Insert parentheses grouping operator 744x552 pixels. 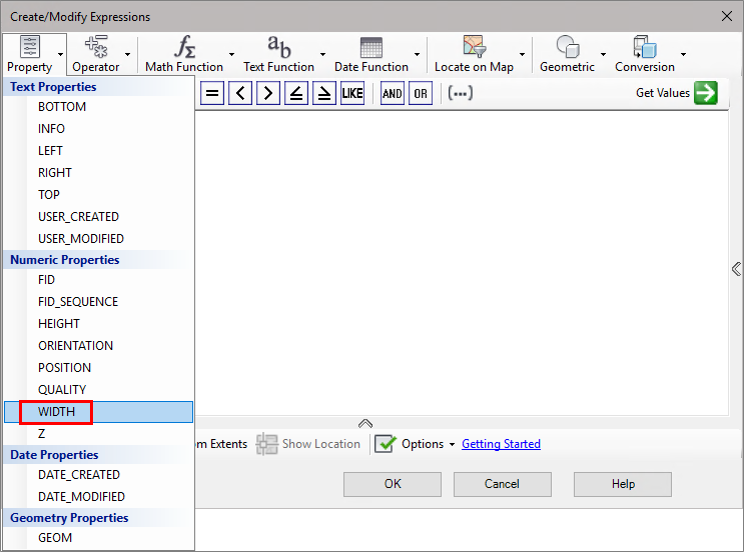(460, 93)
